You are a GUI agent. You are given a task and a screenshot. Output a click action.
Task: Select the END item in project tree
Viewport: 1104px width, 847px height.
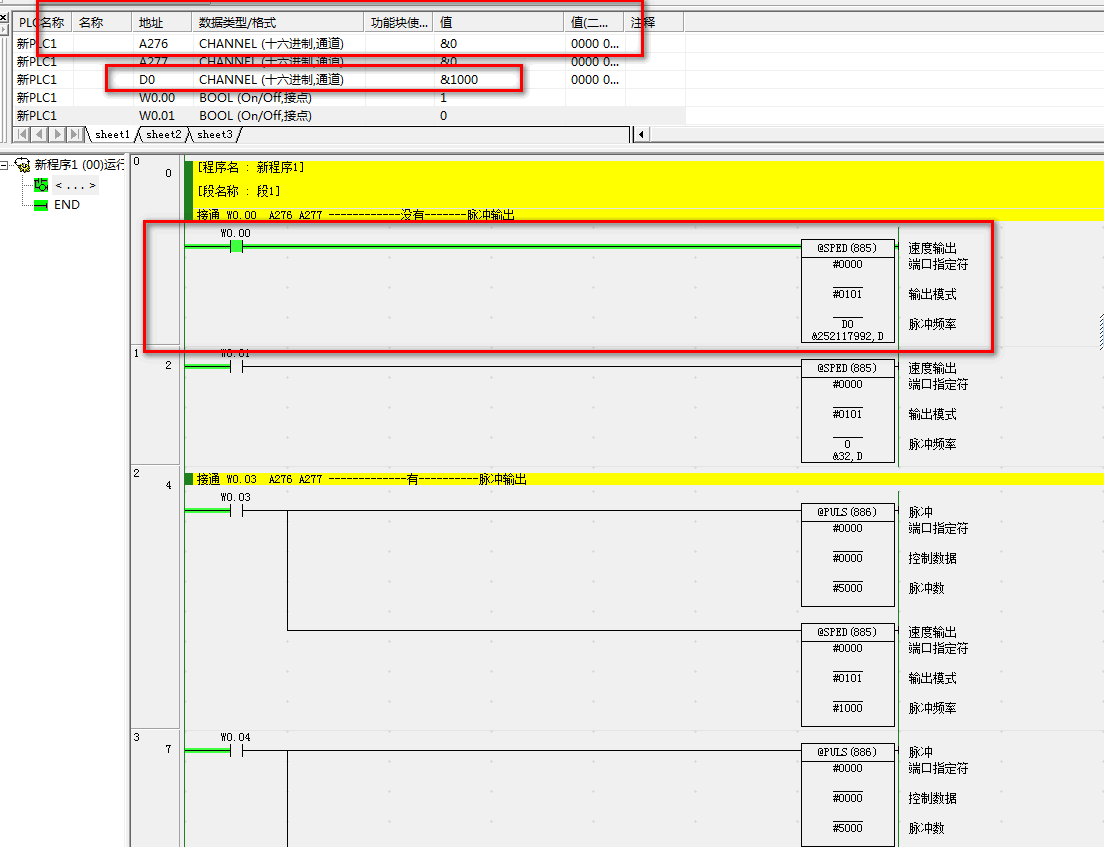coord(66,205)
